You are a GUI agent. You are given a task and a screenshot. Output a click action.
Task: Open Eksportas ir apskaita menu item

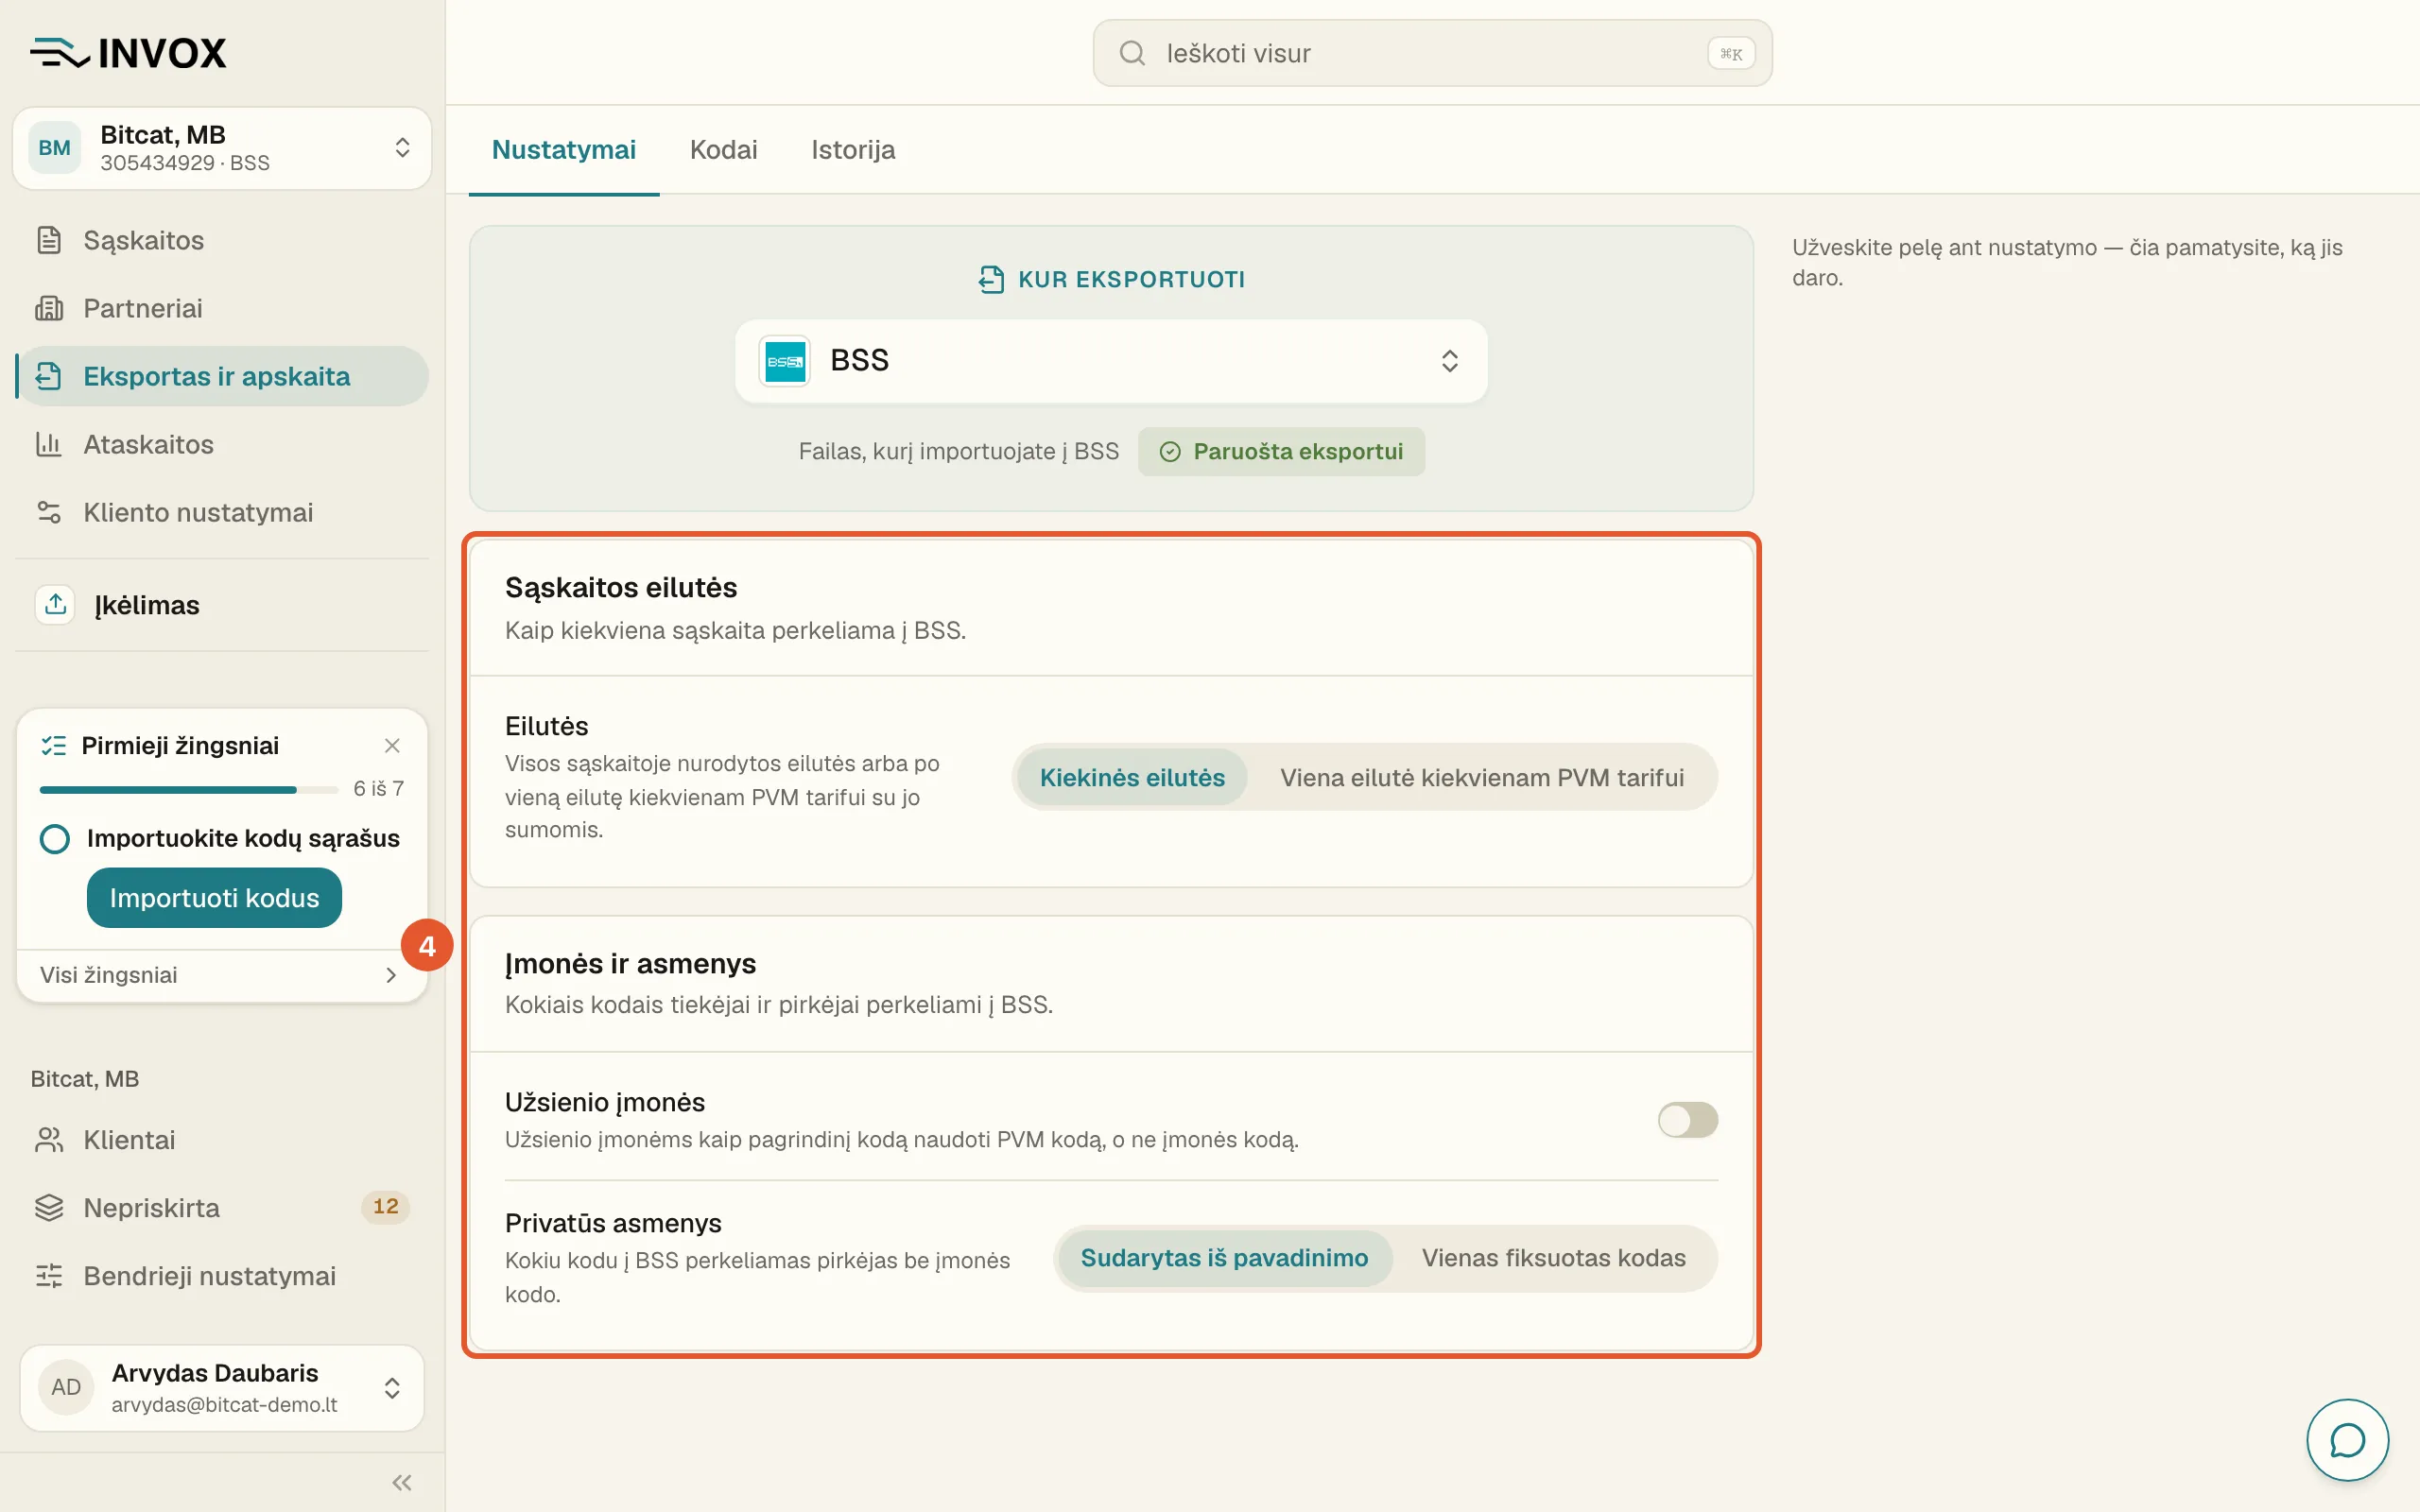[222, 376]
